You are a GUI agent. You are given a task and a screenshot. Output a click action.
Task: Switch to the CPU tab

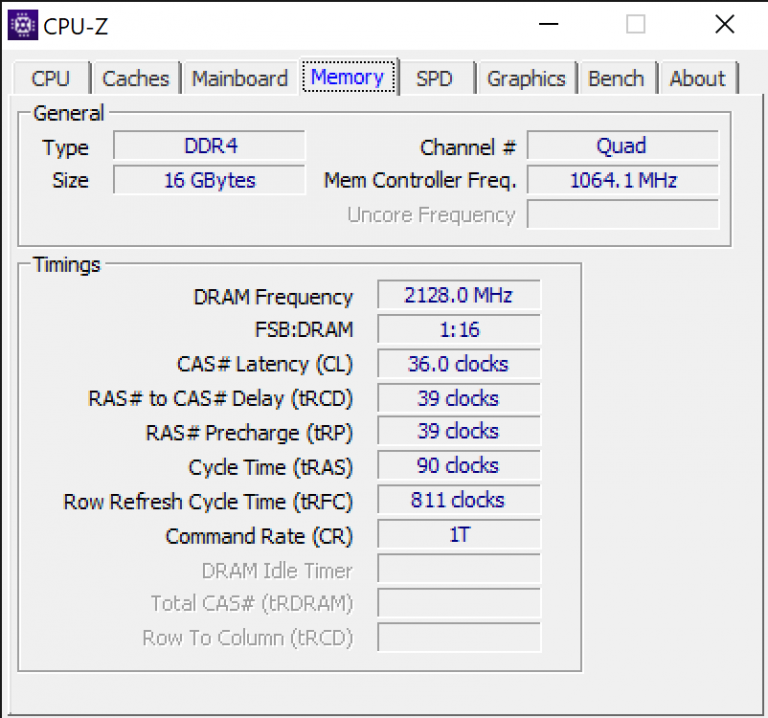[x=51, y=79]
